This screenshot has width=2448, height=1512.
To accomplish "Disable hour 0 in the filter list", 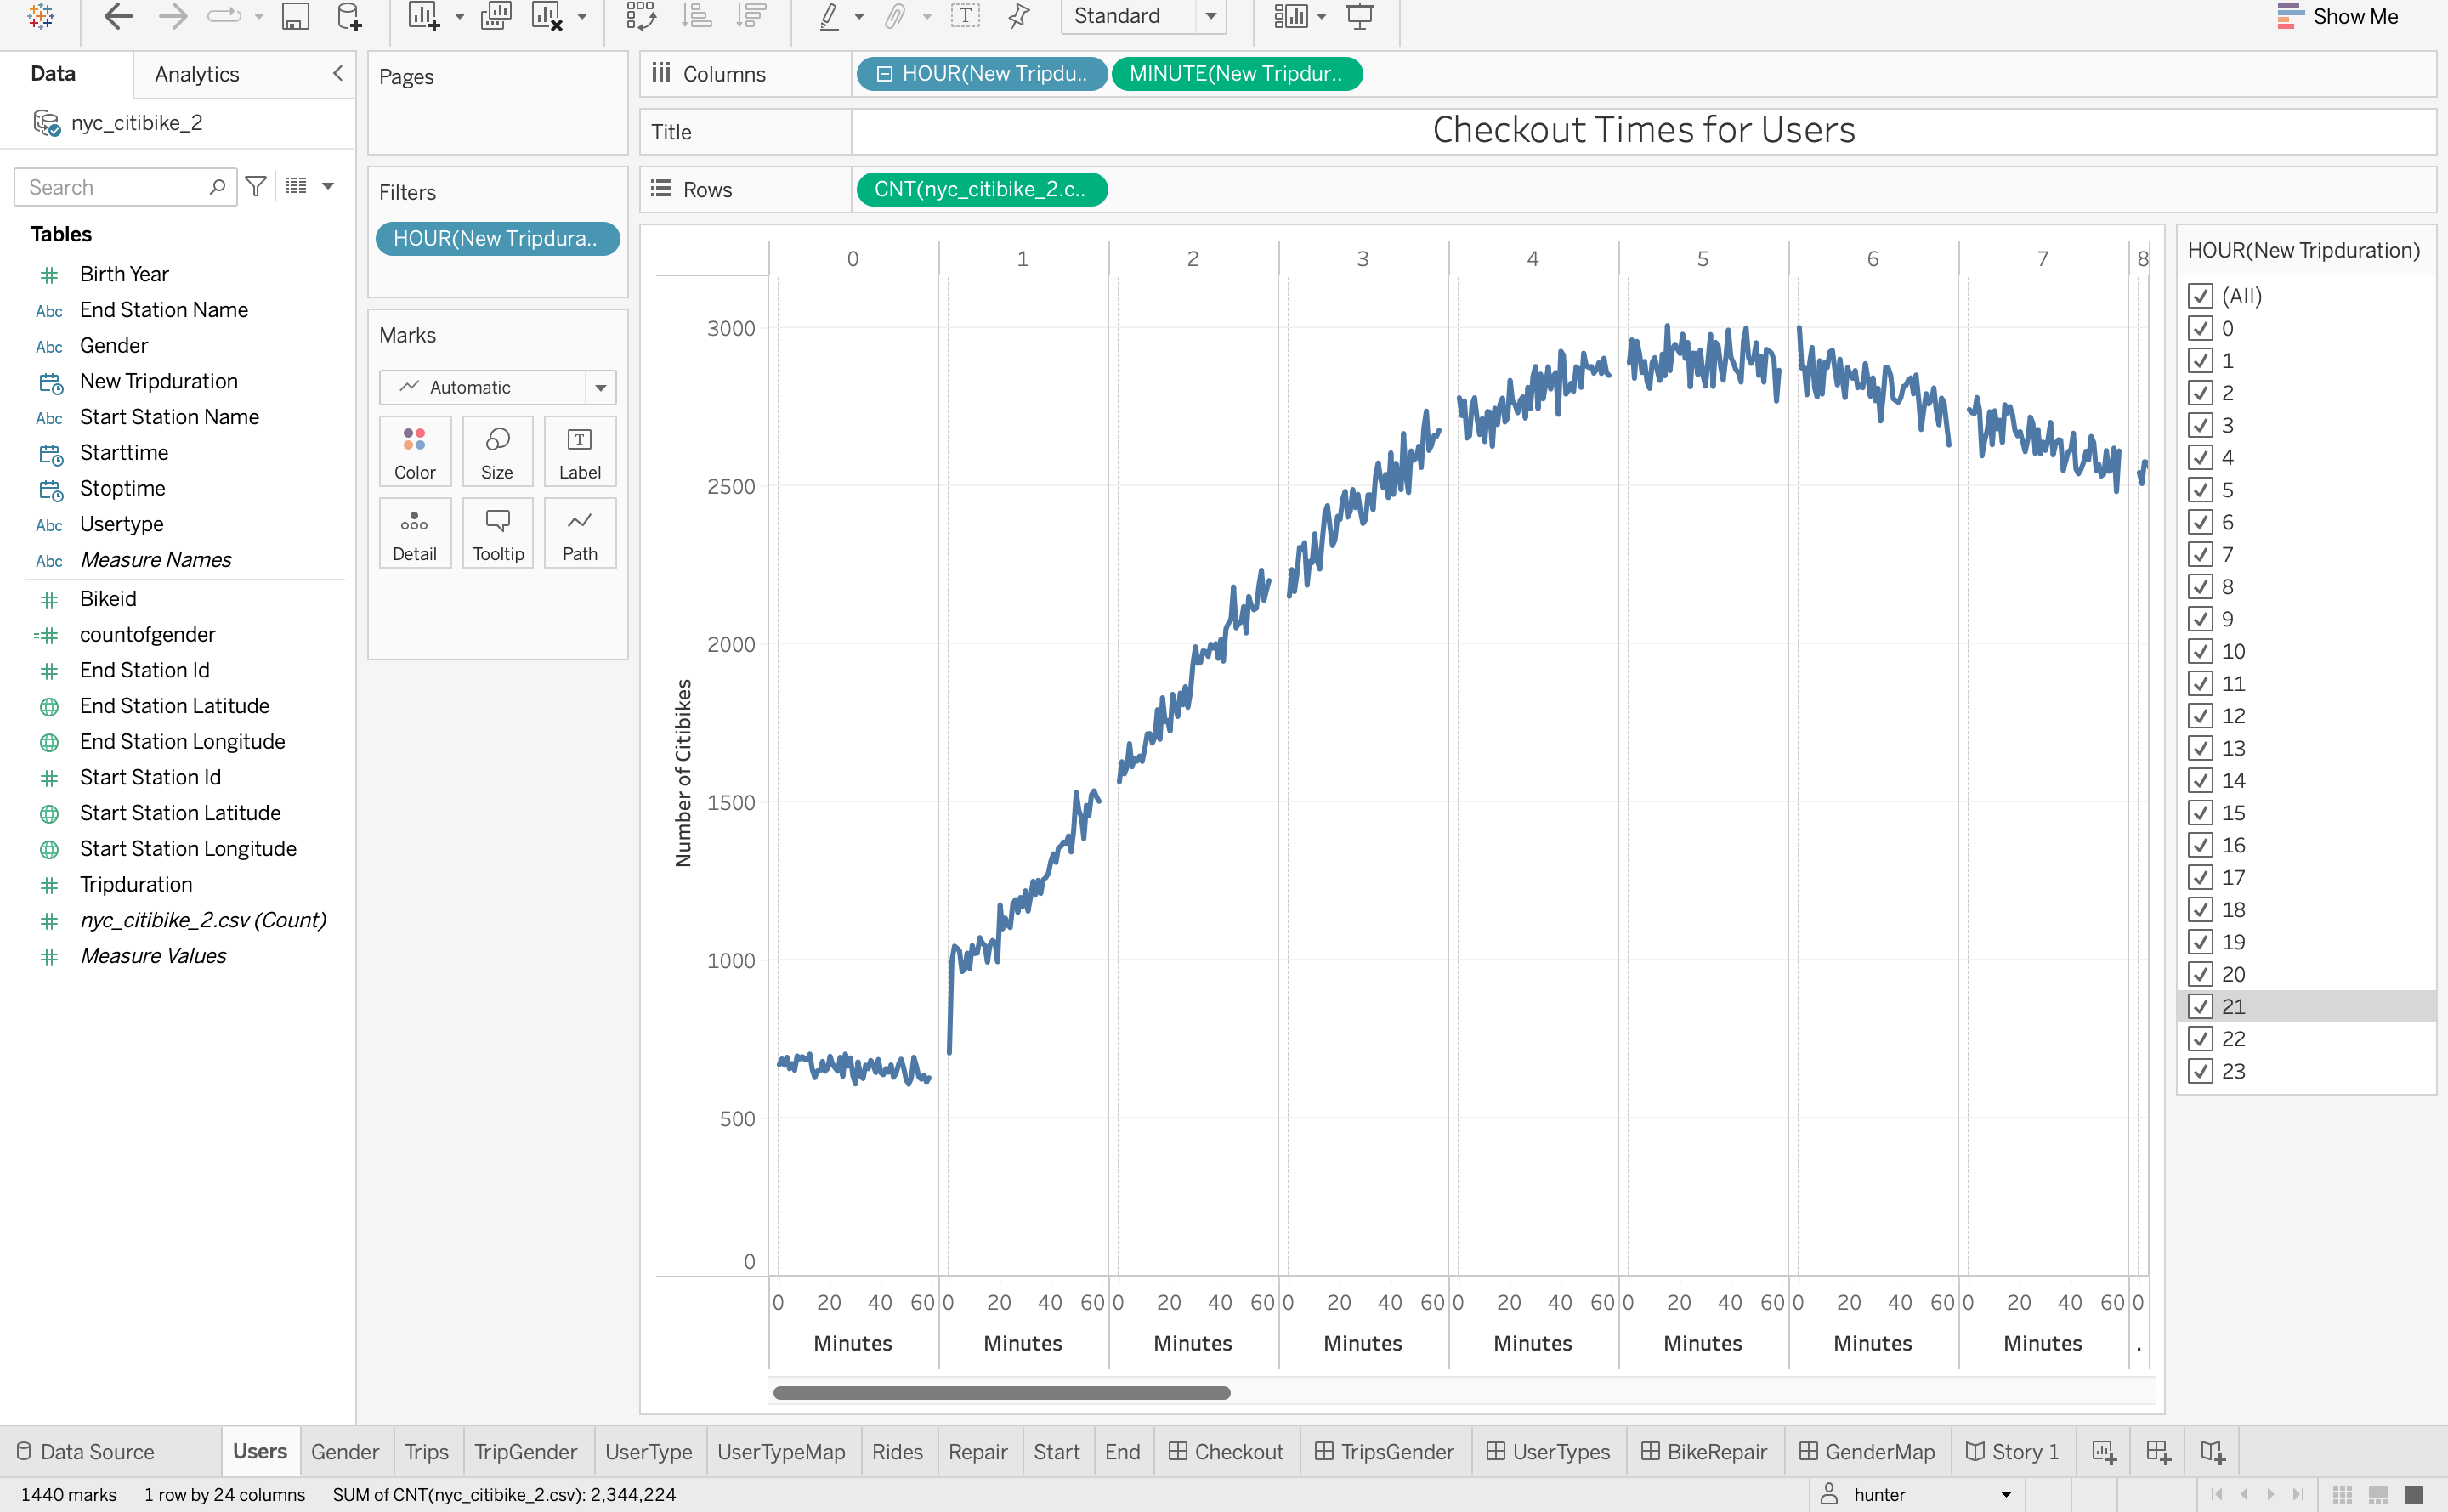I will point(2201,328).
